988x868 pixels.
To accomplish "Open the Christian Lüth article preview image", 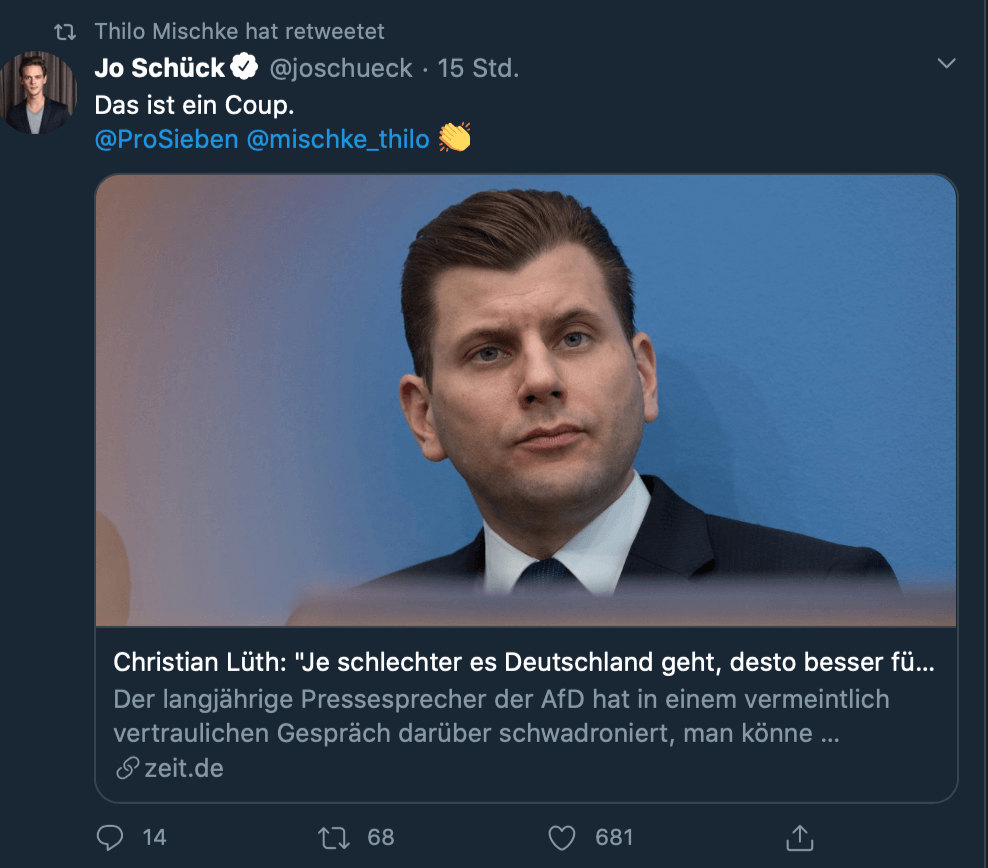I will (x=526, y=400).
